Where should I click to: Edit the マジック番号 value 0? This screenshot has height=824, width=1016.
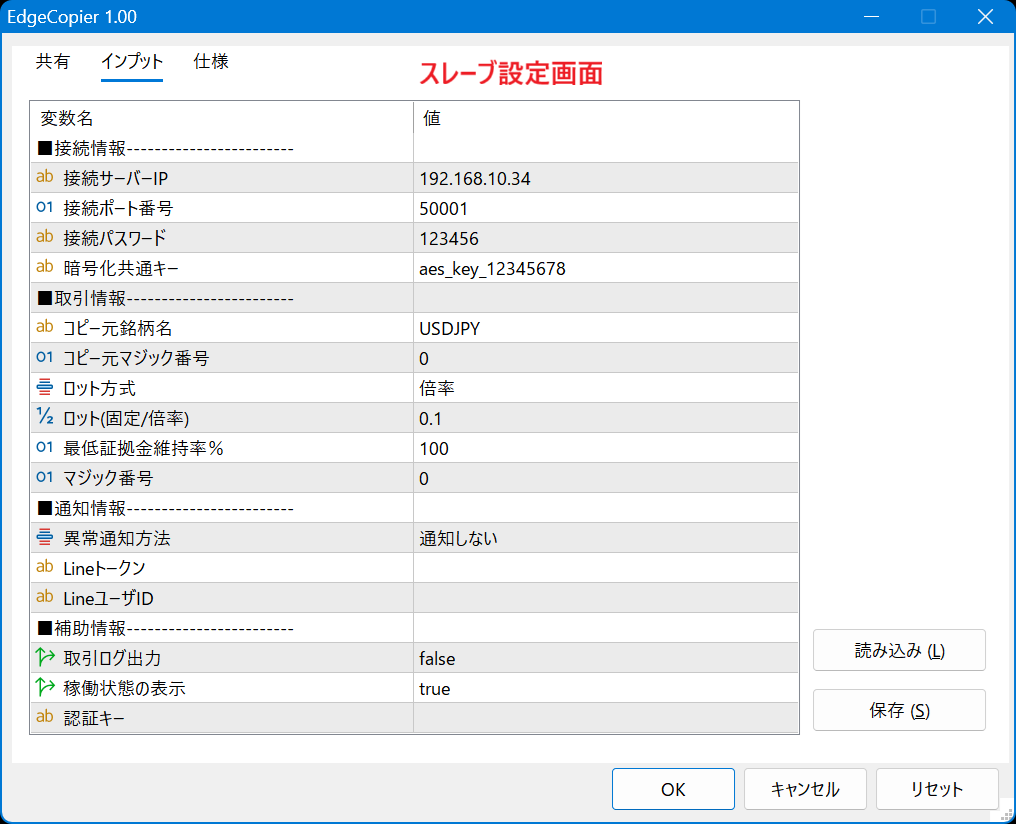[606, 478]
